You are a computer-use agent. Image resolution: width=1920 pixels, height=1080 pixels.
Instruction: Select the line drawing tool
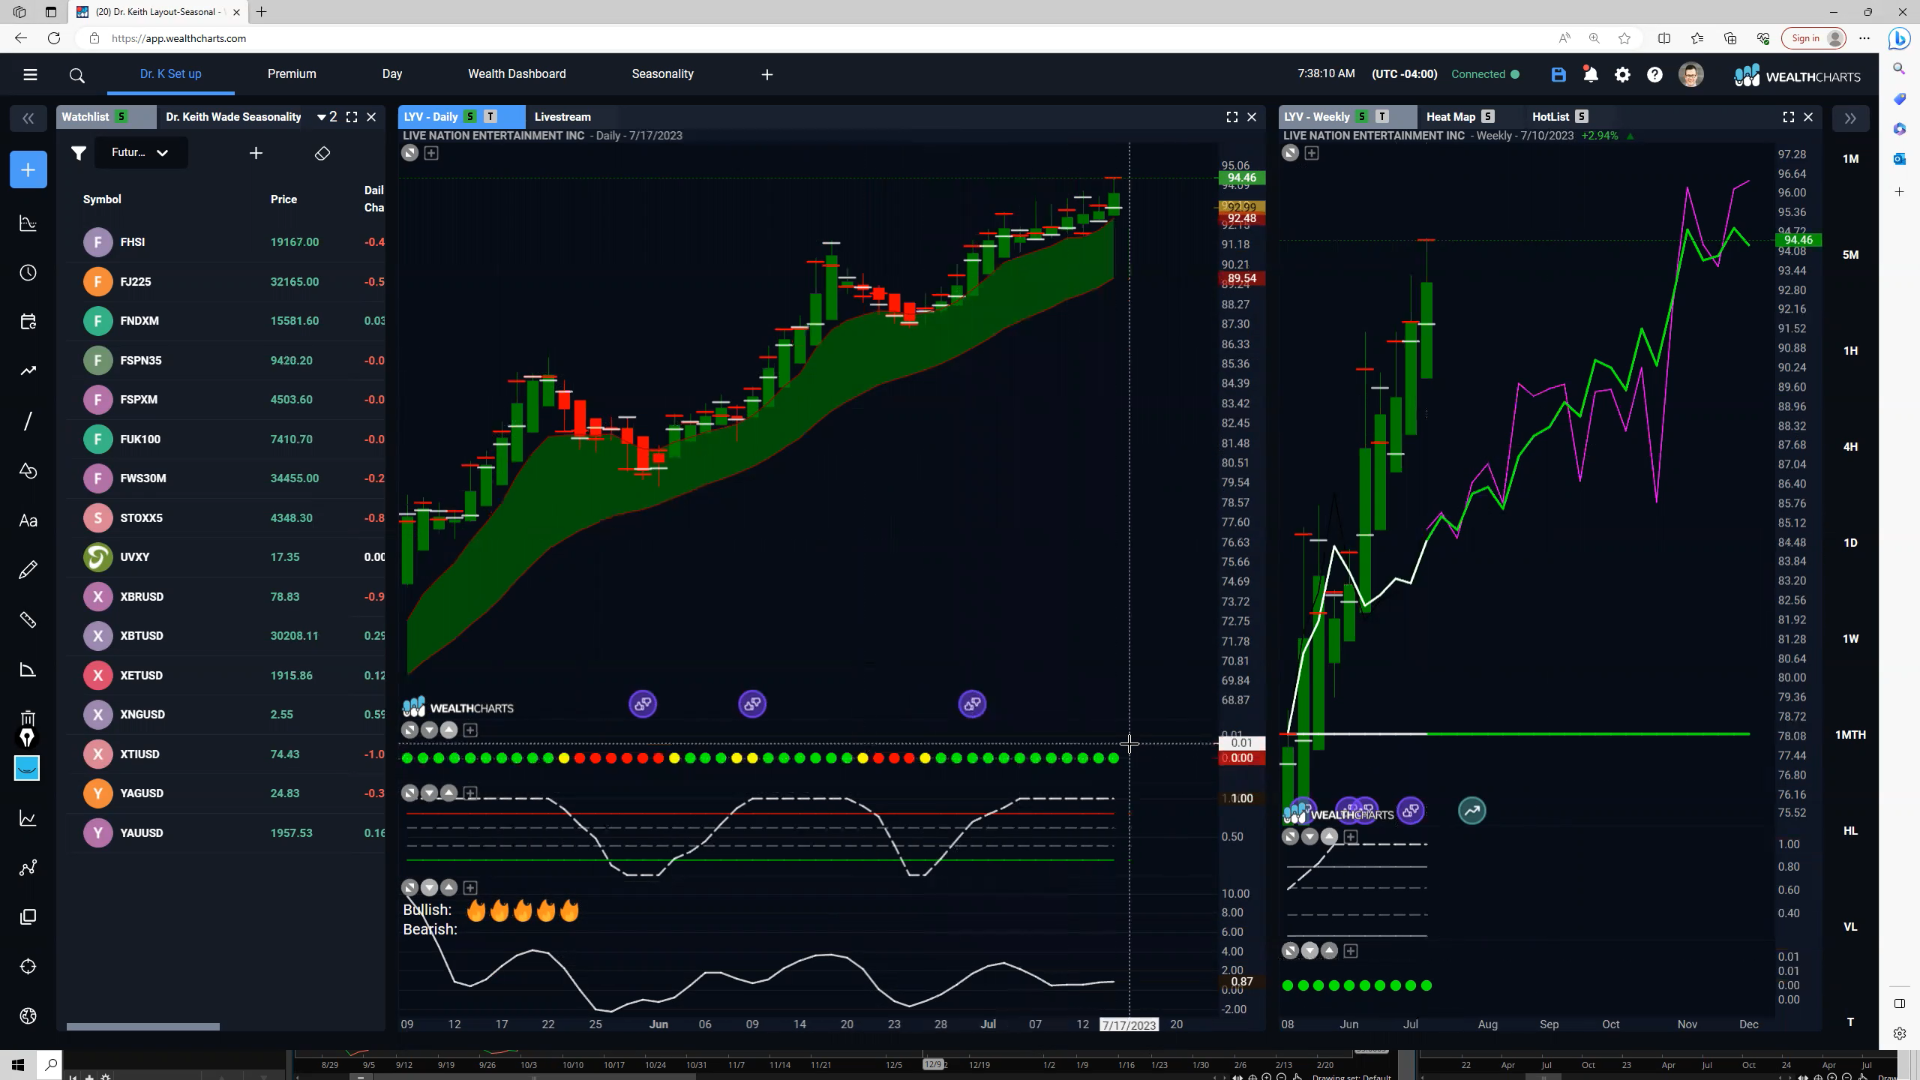pyautogui.click(x=28, y=421)
